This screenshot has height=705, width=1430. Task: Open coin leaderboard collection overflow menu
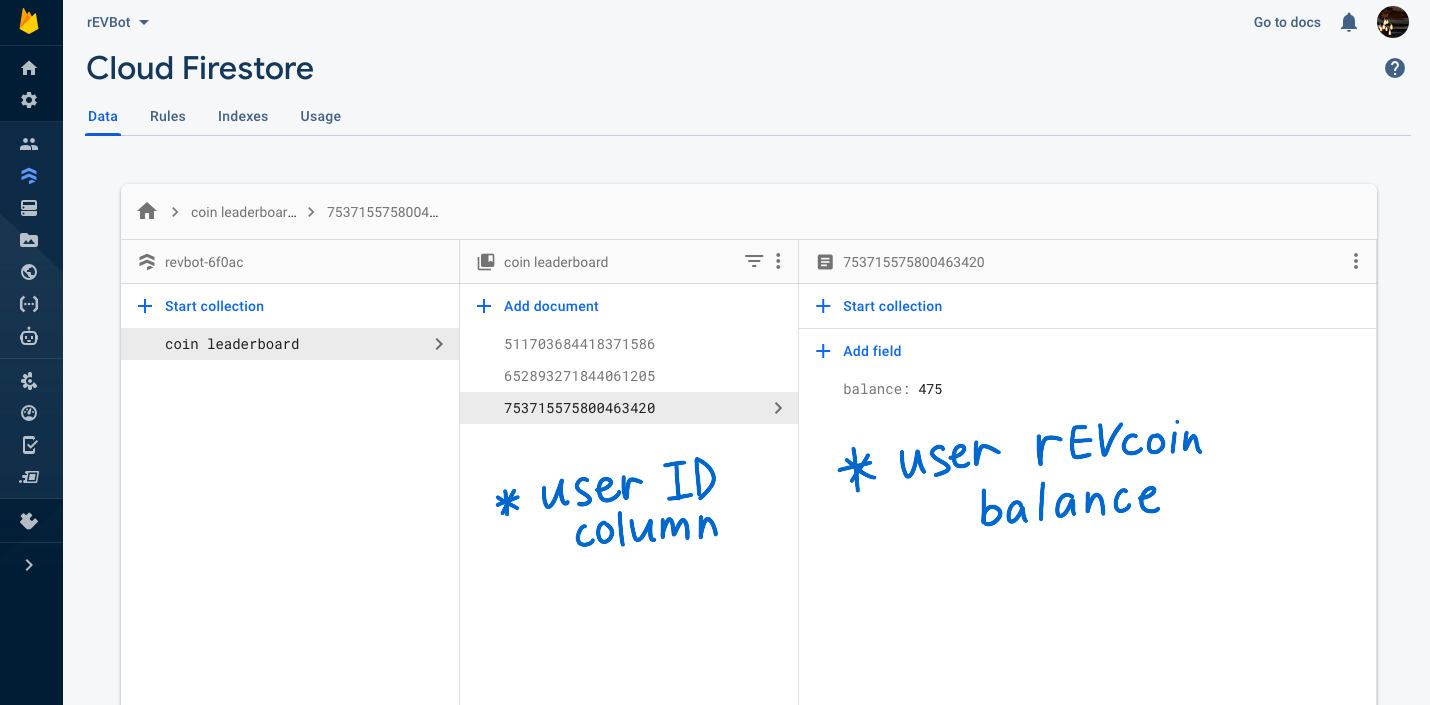778,261
